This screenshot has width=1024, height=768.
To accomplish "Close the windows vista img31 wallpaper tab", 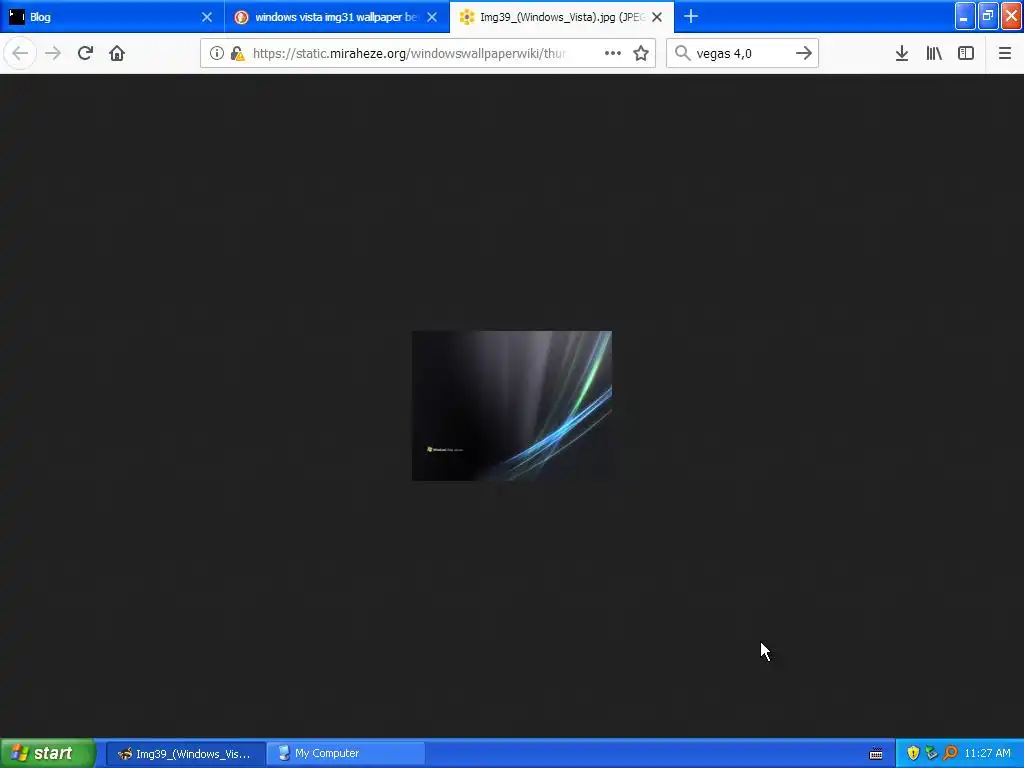I will point(432,17).
